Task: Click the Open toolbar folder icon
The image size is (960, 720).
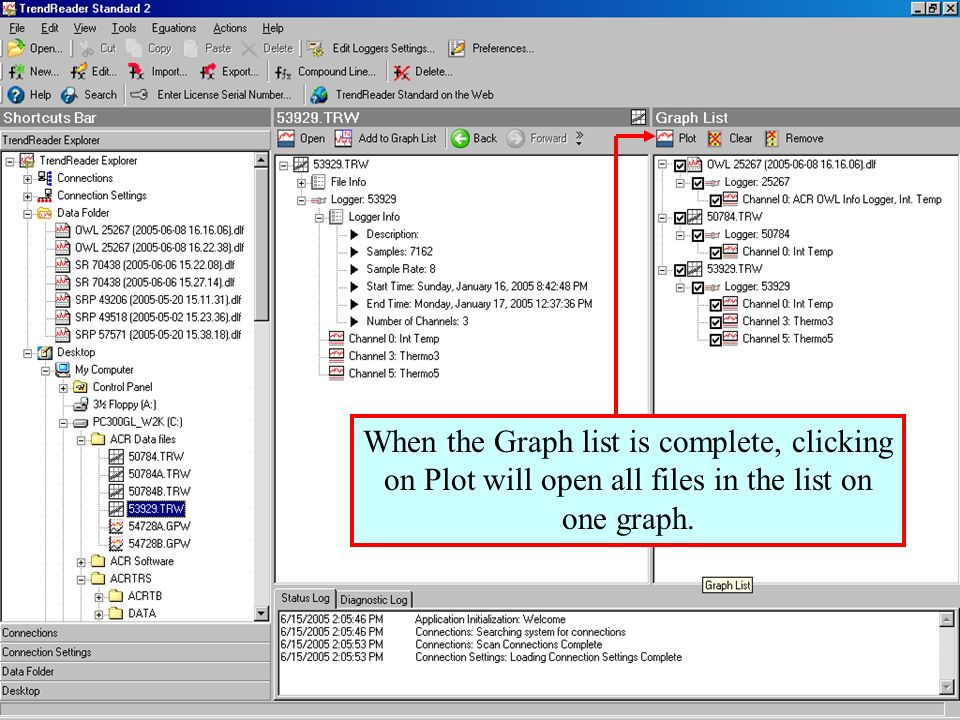Action: [16, 48]
